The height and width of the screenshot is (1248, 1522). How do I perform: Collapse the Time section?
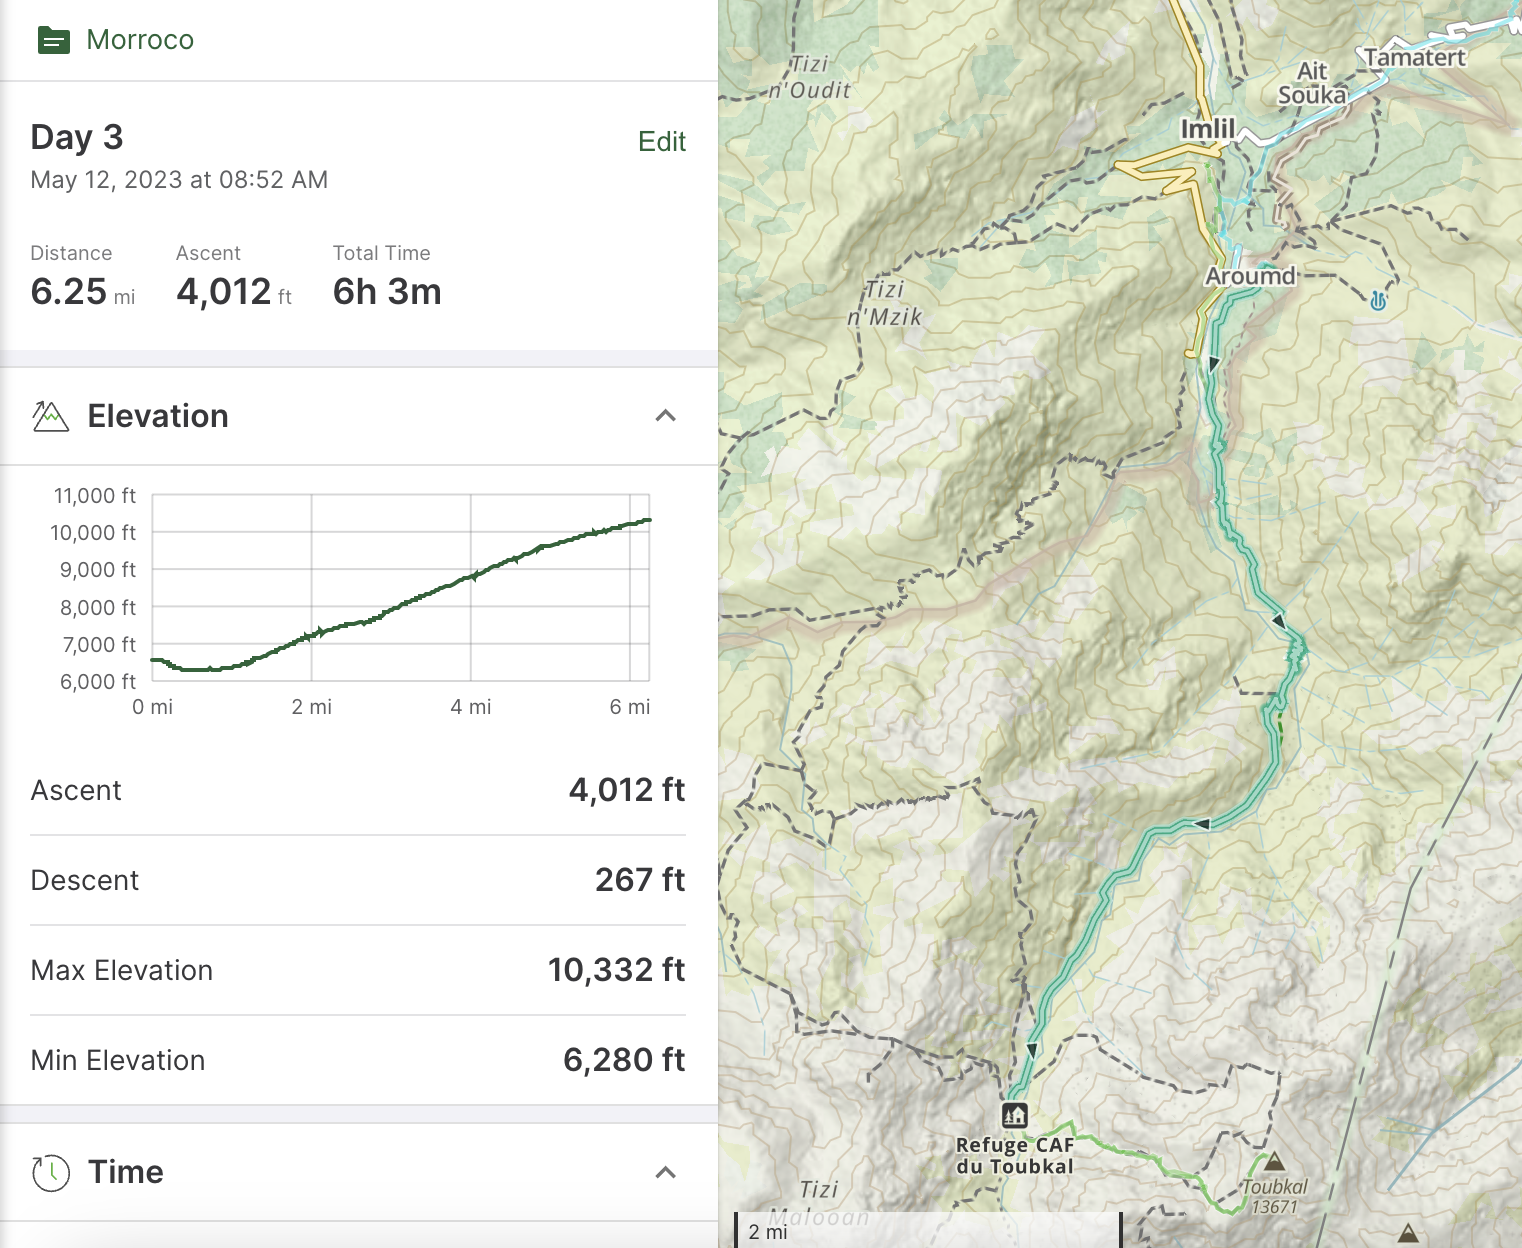pyautogui.click(x=667, y=1171)
